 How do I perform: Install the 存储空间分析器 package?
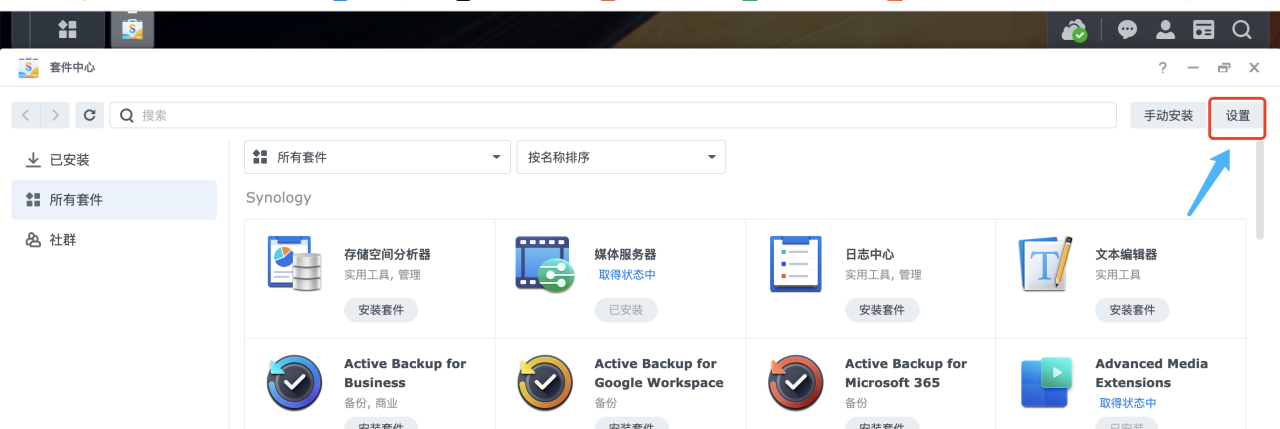tap(380, 310)
